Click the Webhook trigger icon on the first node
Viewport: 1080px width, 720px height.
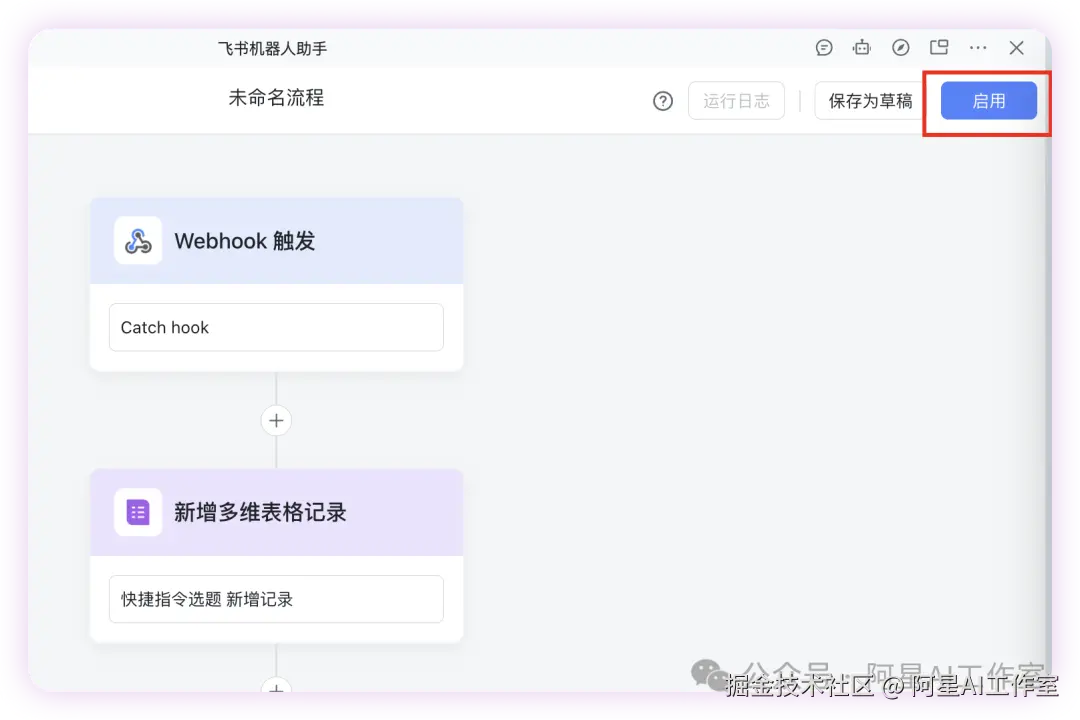coord(138,240)
